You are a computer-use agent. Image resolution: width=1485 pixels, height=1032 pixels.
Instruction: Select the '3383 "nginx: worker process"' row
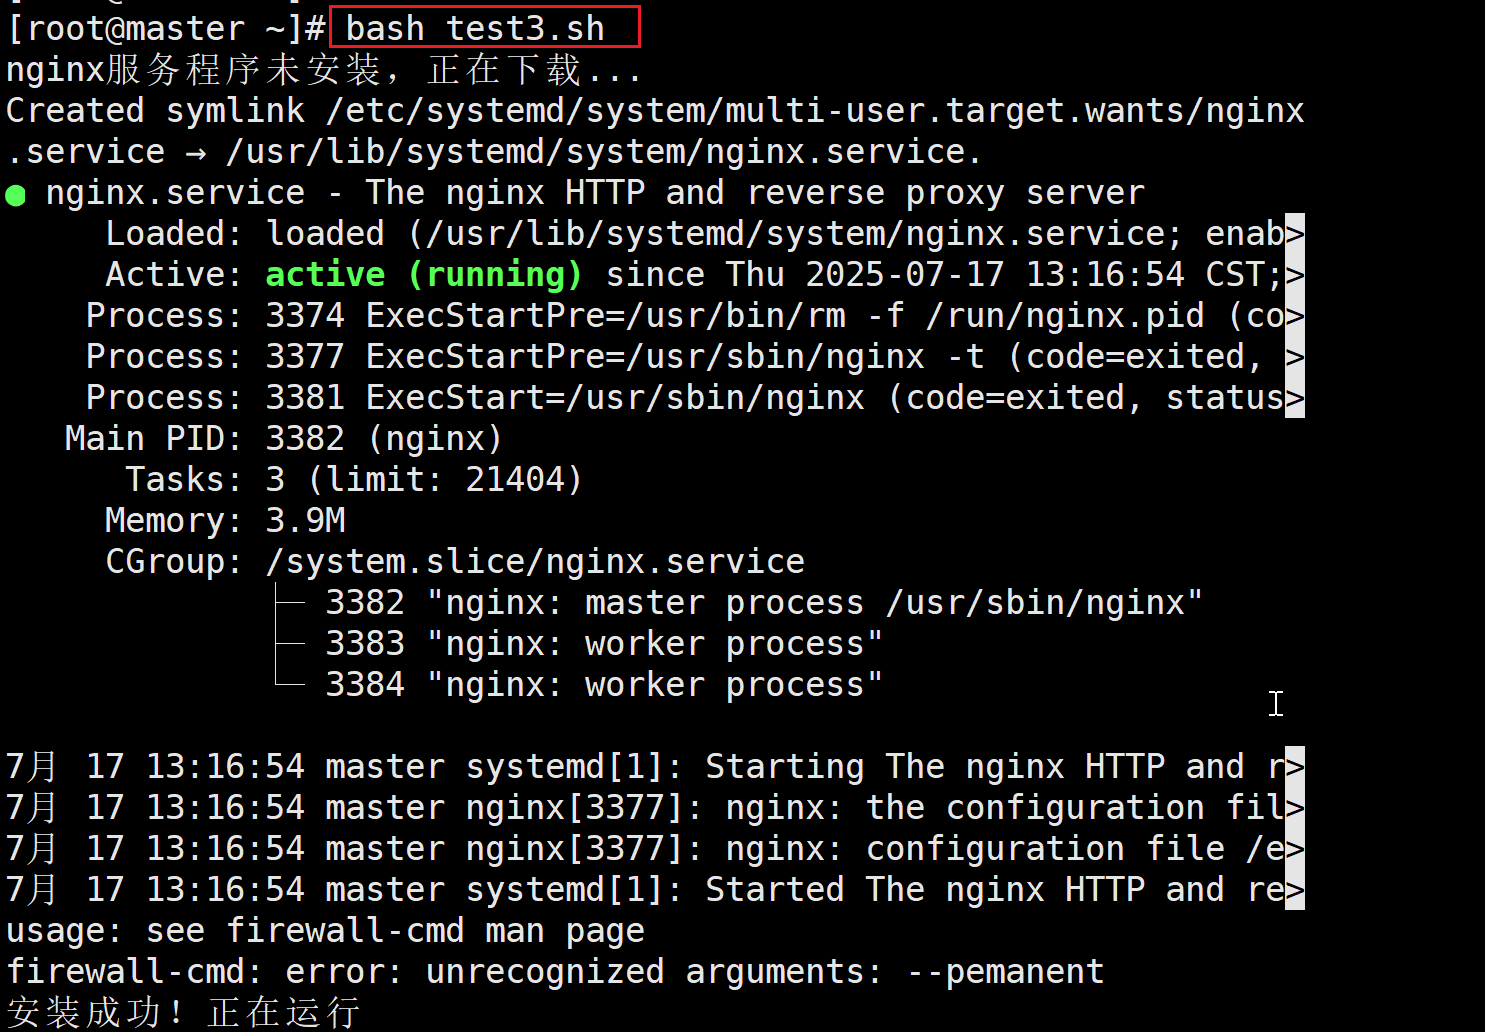tap(604, 644)
